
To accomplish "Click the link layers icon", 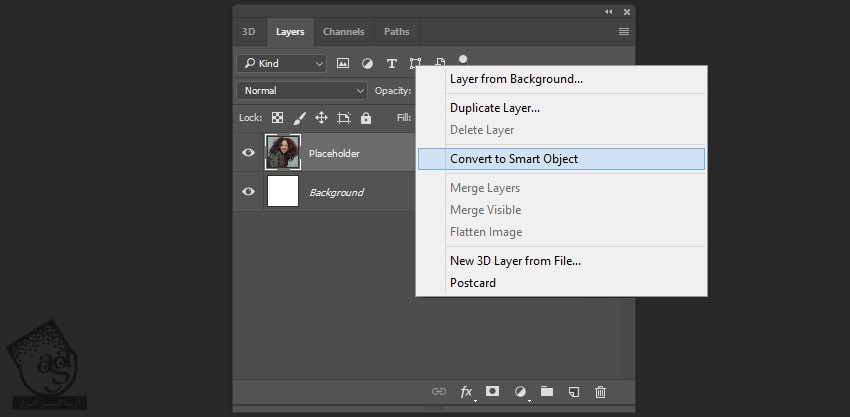I will pyautogui.click(x=439, y=392).
